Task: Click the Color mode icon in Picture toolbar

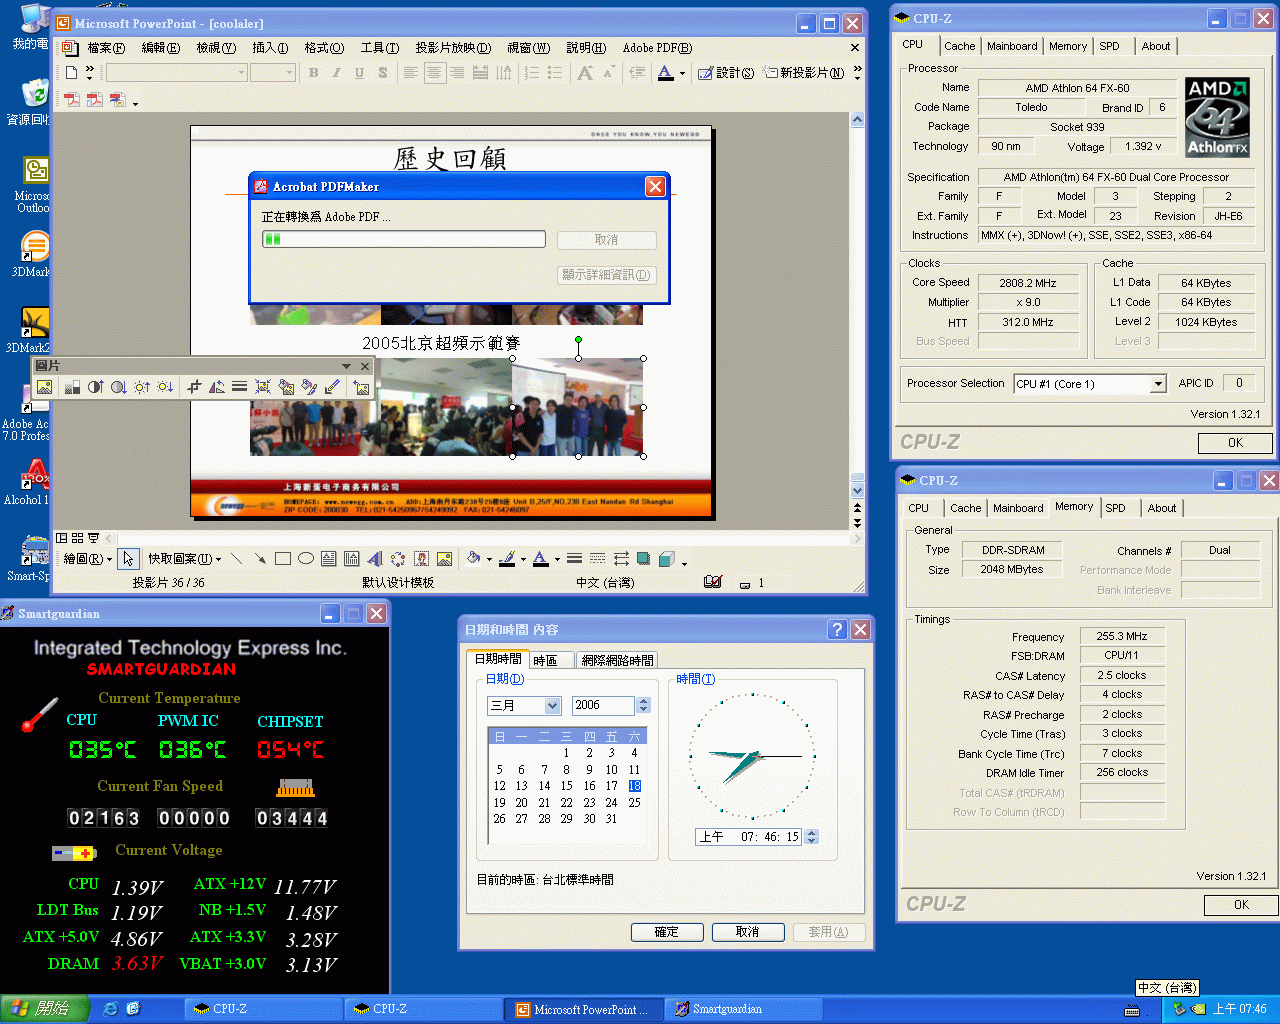Action: (72, 387)
